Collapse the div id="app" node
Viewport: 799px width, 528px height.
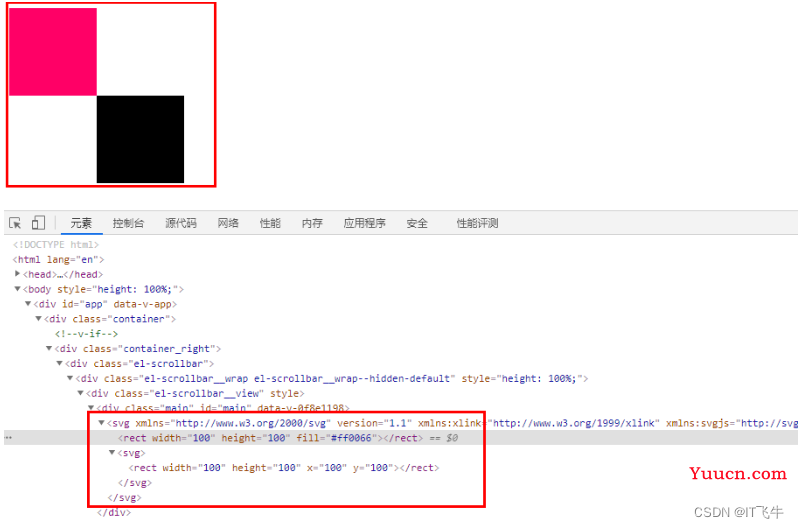click(28, 304)
